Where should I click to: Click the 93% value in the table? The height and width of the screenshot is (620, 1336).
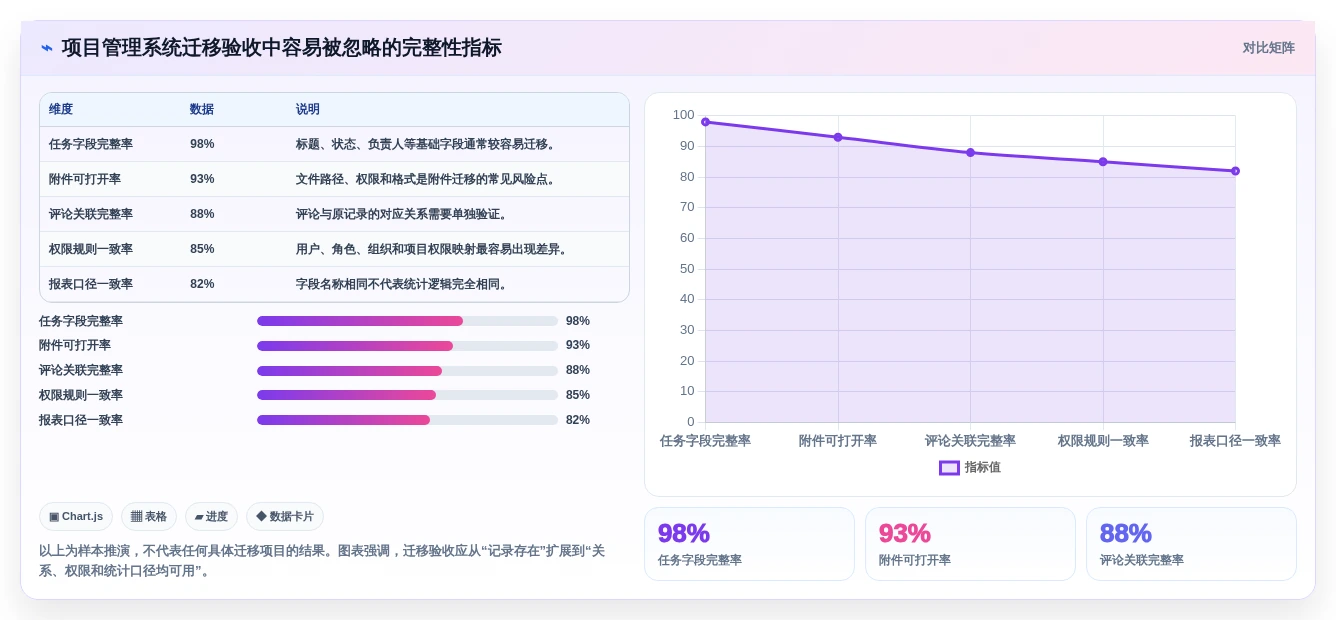click(202, 179)
